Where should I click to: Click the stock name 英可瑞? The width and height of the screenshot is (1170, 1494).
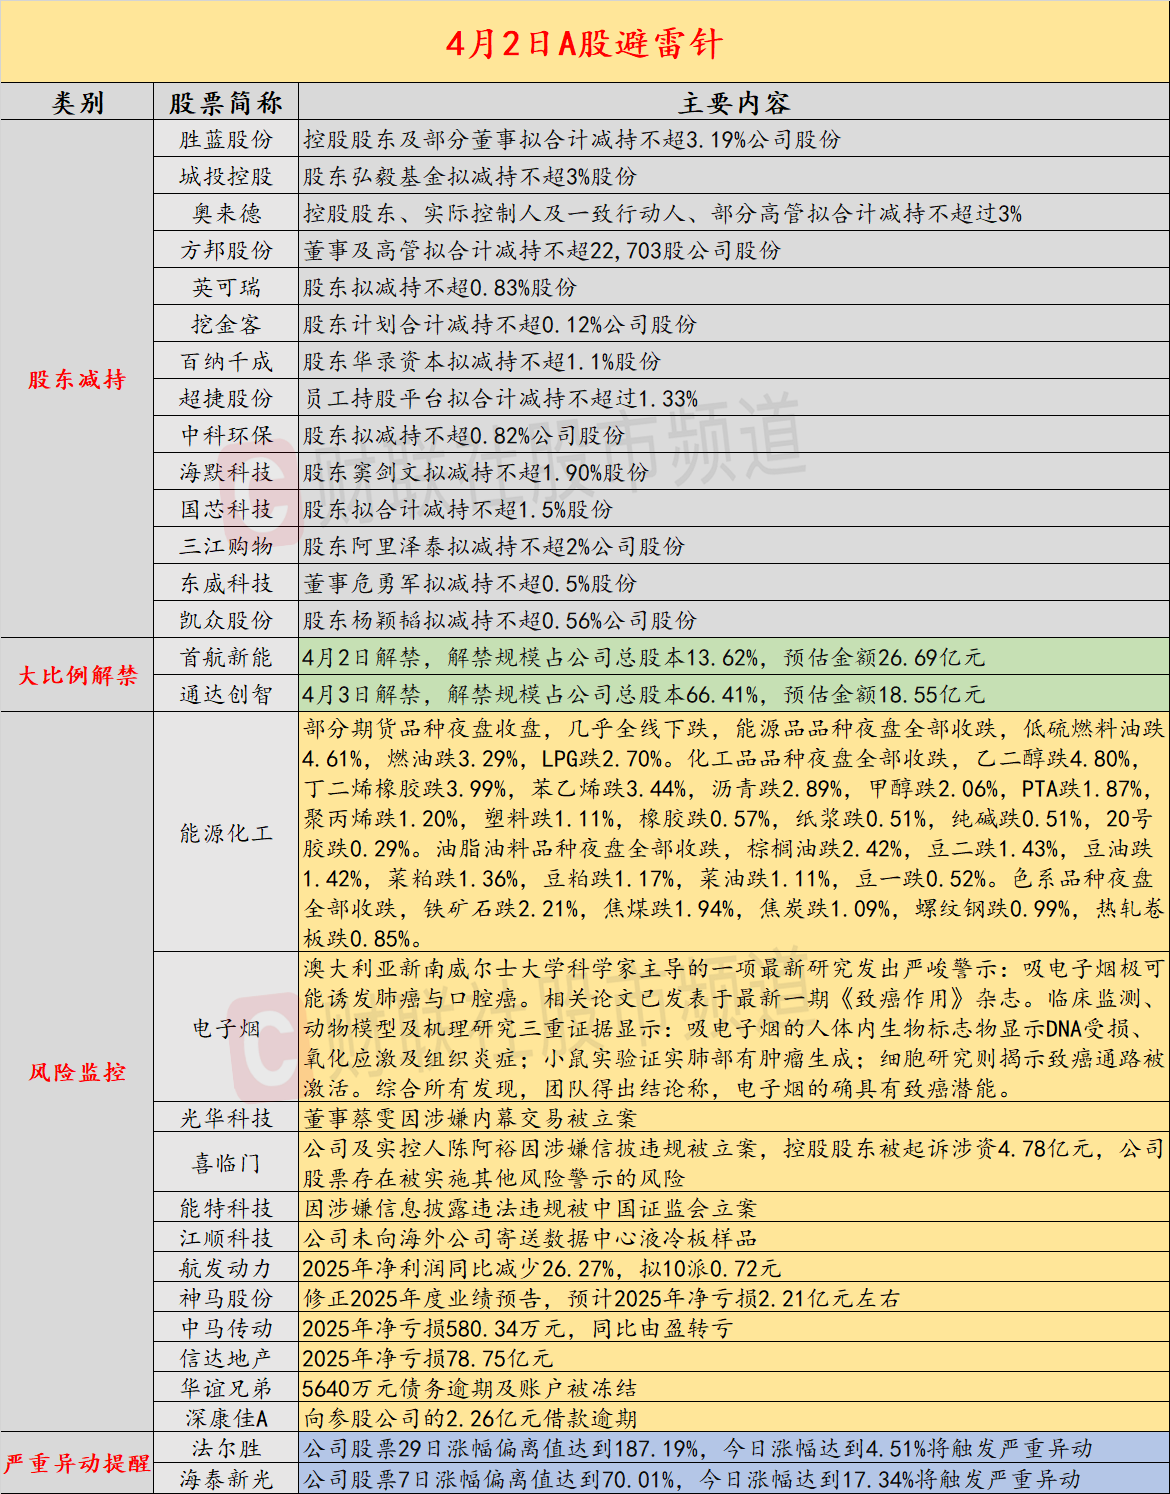[x=226, y=288]
